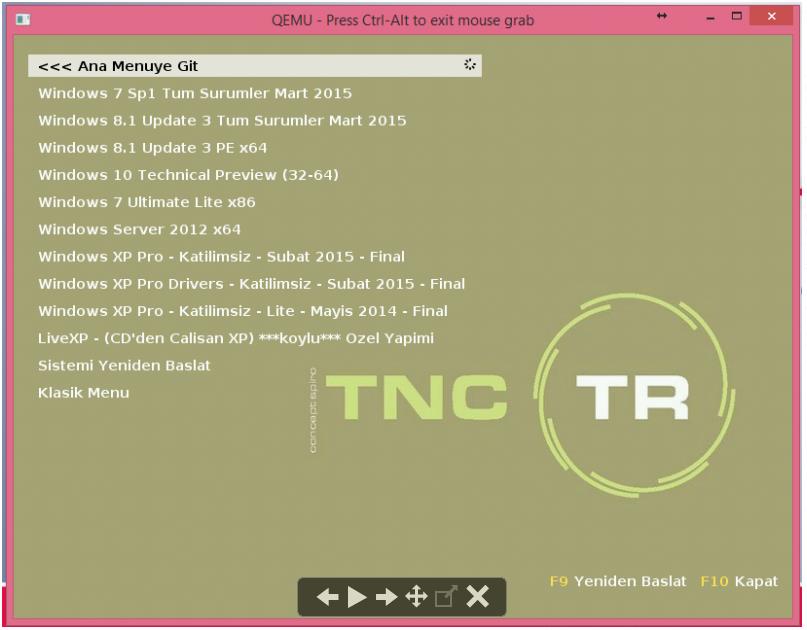Open the Klasik Menu entry

click(x=84, y=393)
